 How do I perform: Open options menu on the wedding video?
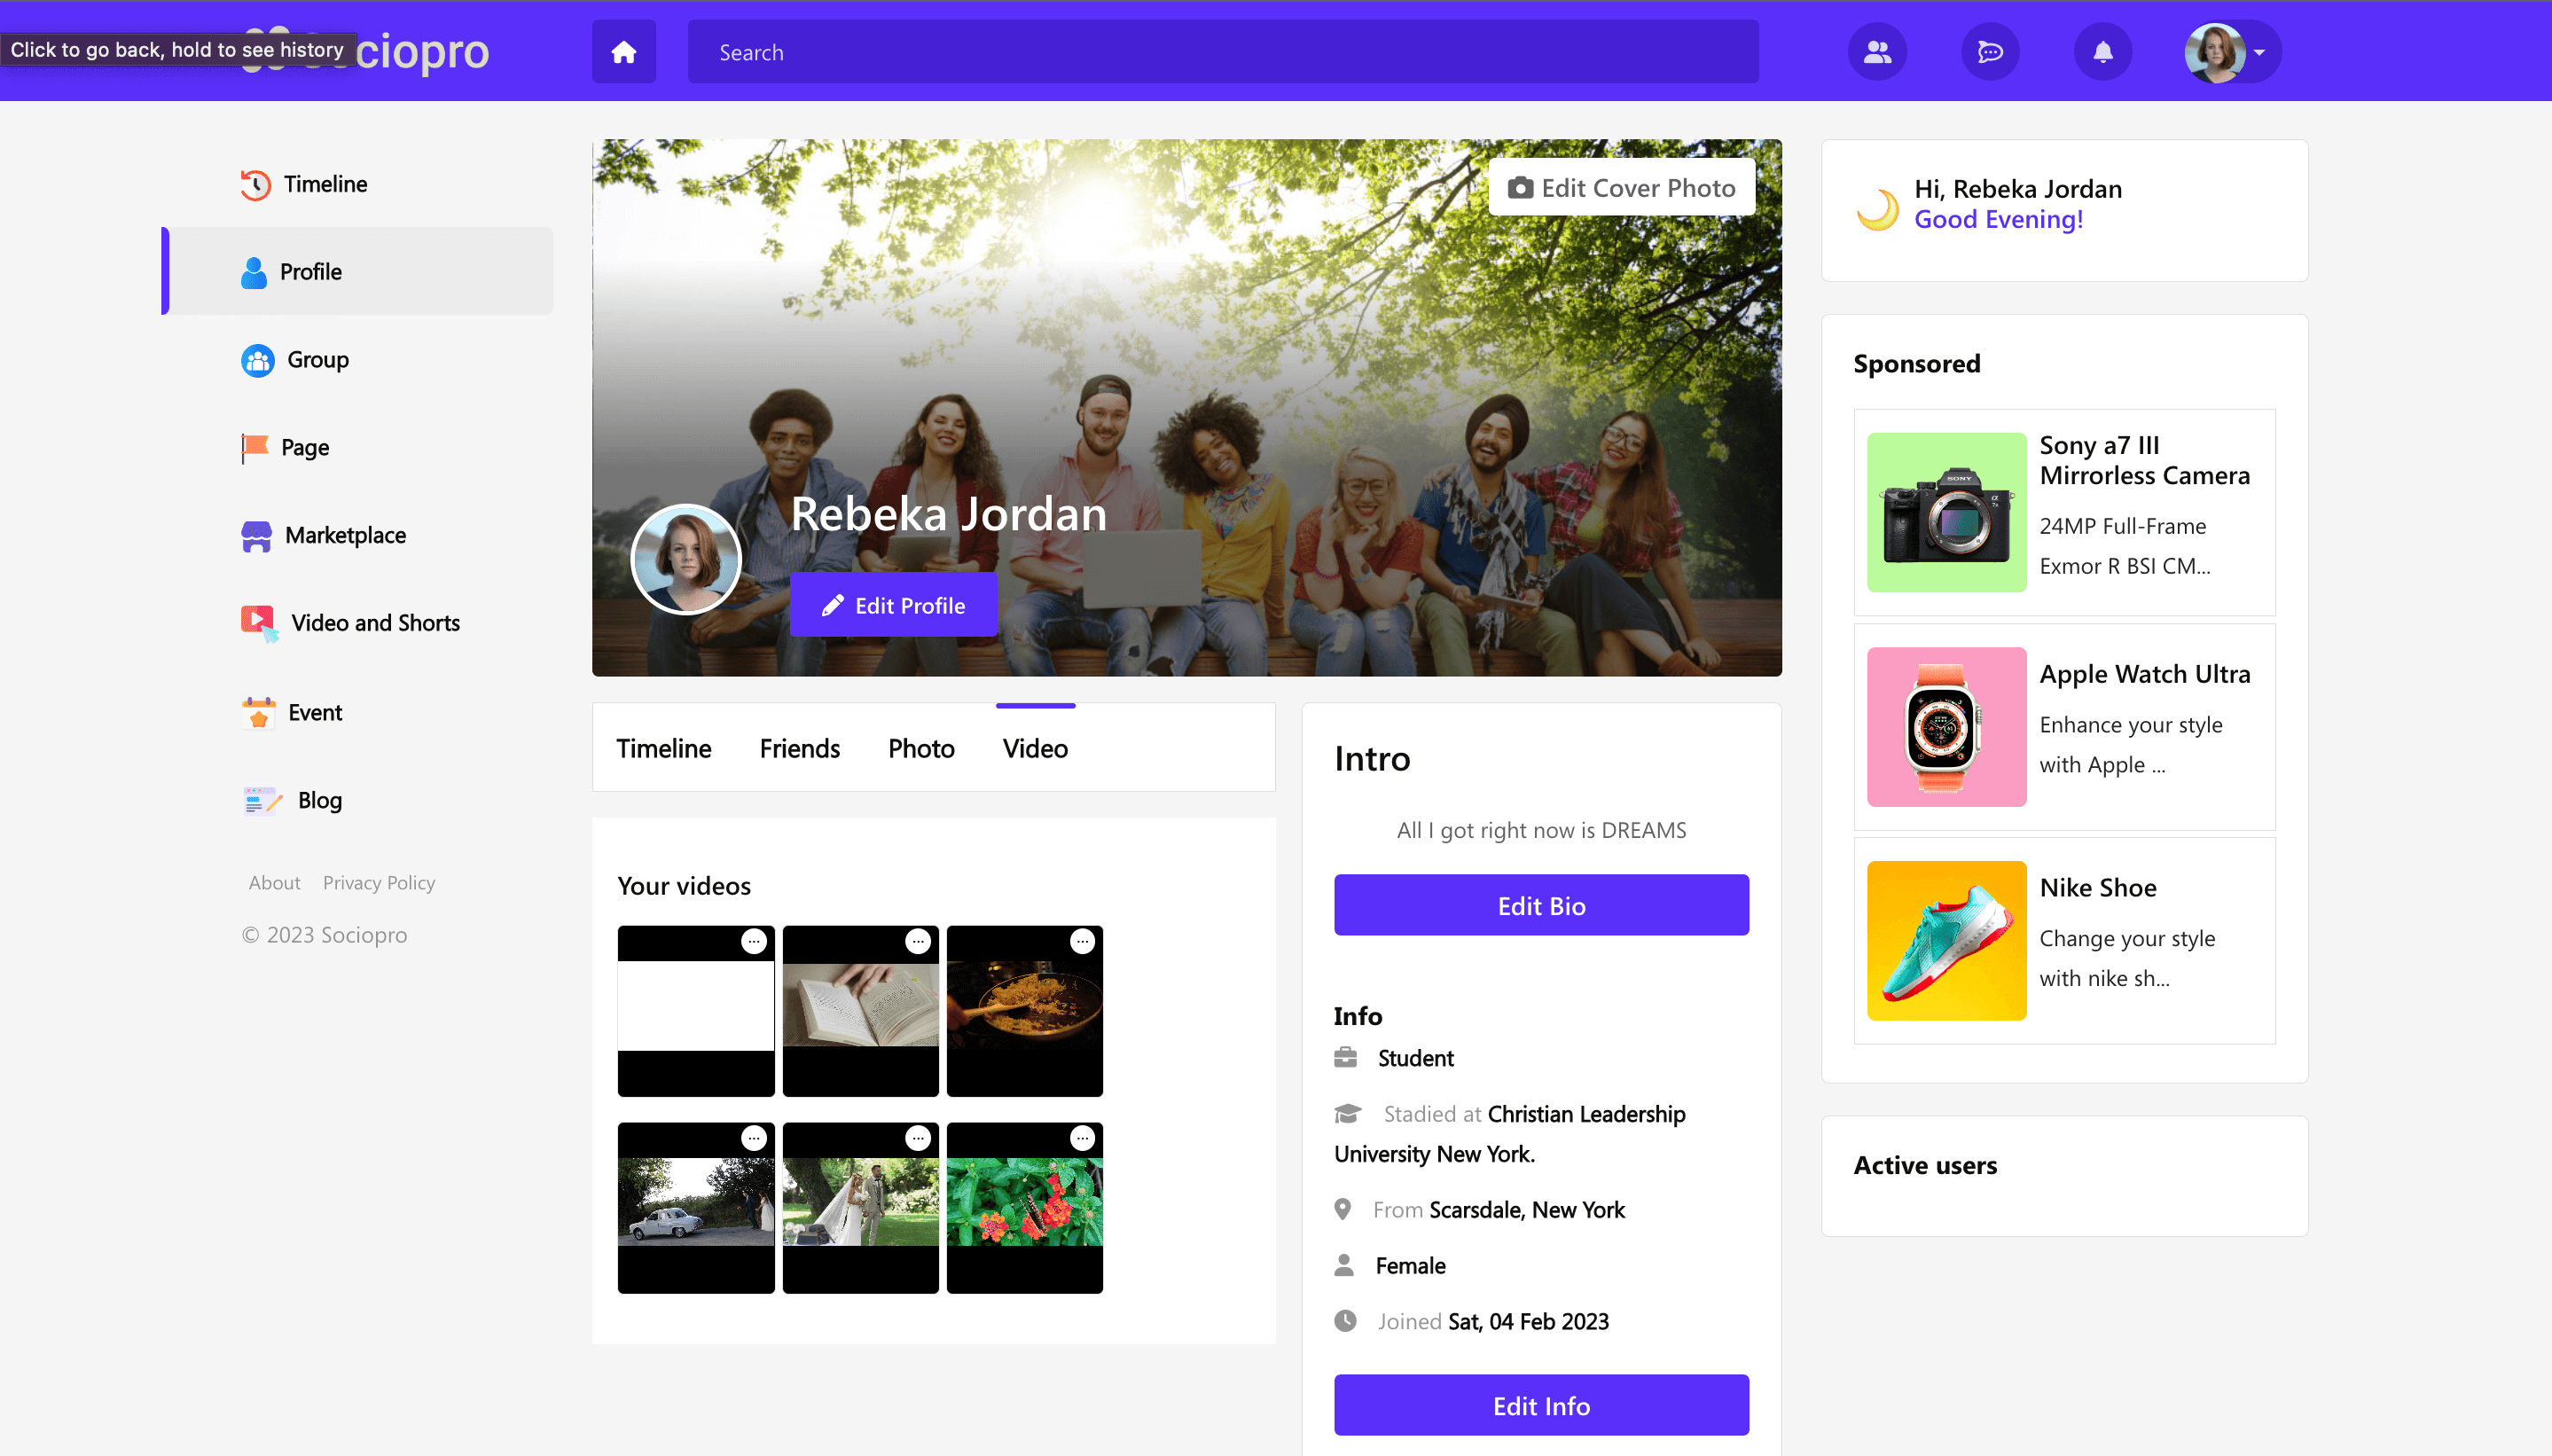[x=918, y=1138]
